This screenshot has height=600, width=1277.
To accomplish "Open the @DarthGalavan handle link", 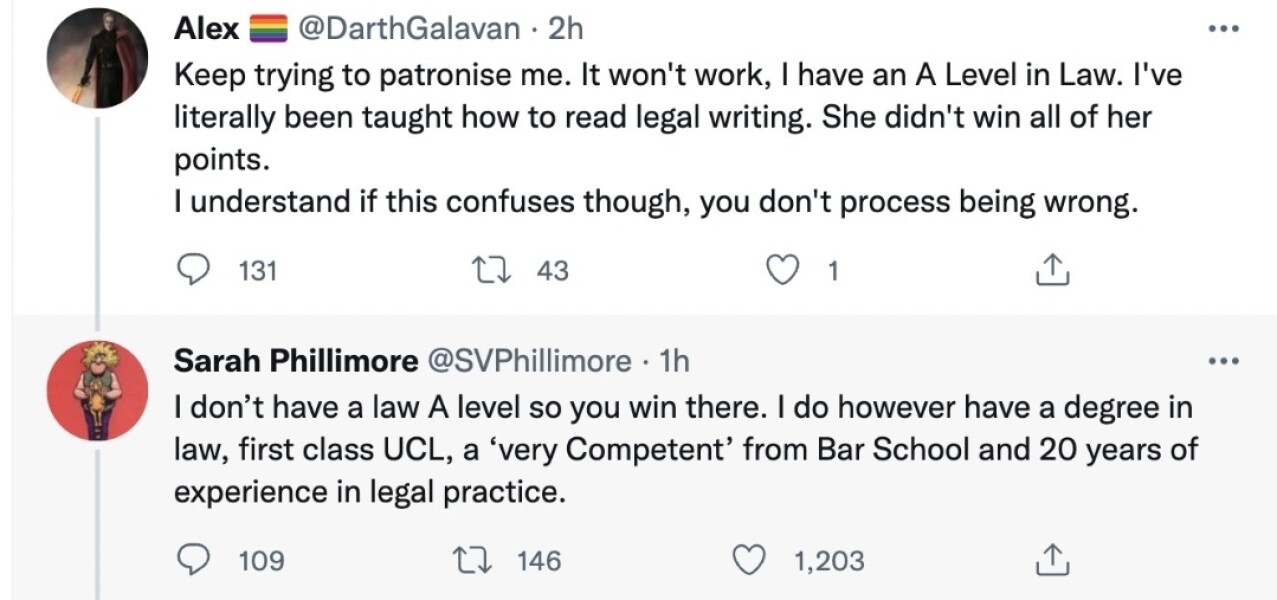I will (x=407, y=29).
